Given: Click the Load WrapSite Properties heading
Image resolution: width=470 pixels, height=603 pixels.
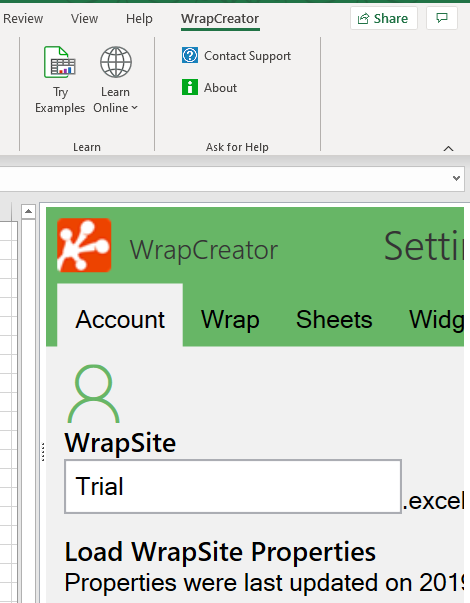Looking at the screenshot, I should tap(220, 551).
